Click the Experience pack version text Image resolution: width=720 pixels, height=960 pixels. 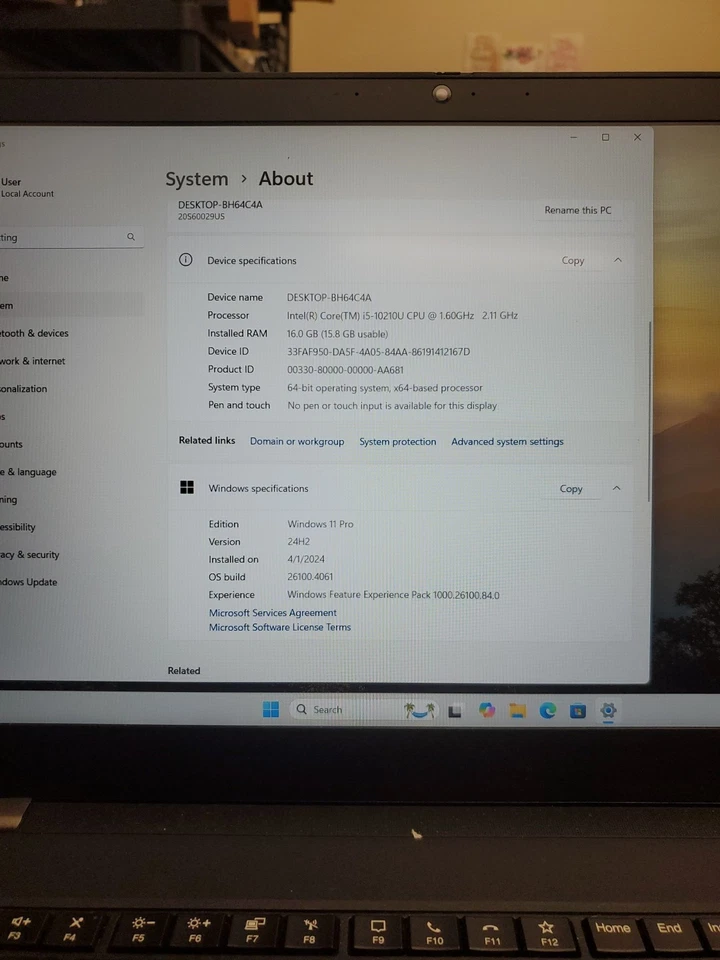coord(393,595)
